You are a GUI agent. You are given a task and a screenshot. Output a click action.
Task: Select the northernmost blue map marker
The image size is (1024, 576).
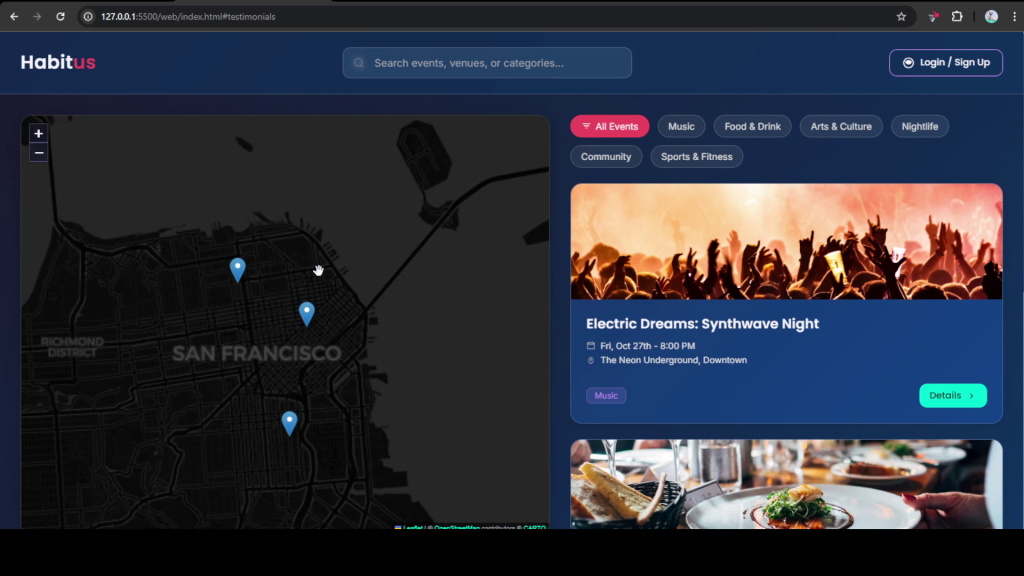point(238,269)
